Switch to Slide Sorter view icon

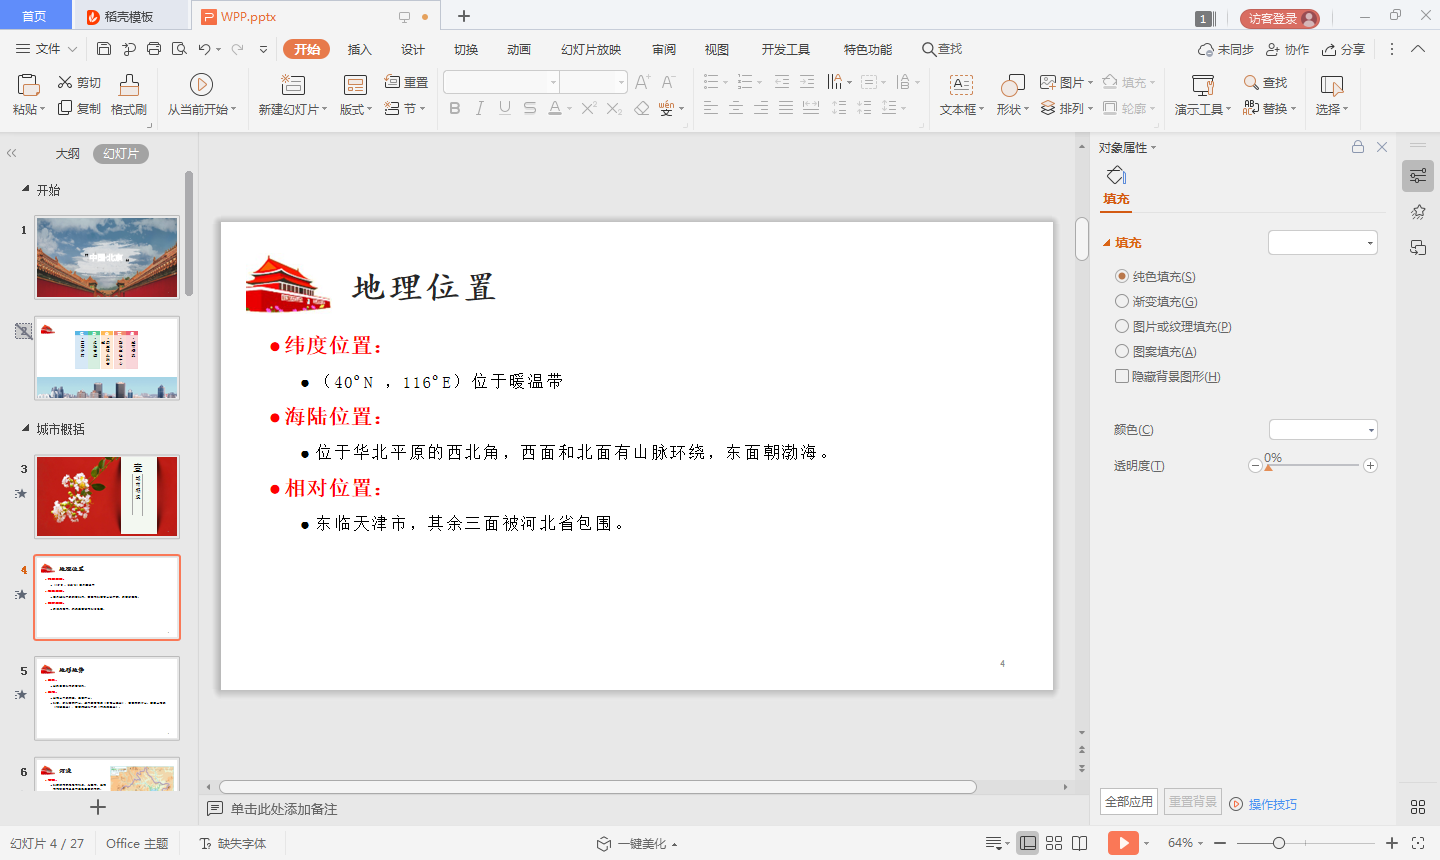[x=1054, y=843]
